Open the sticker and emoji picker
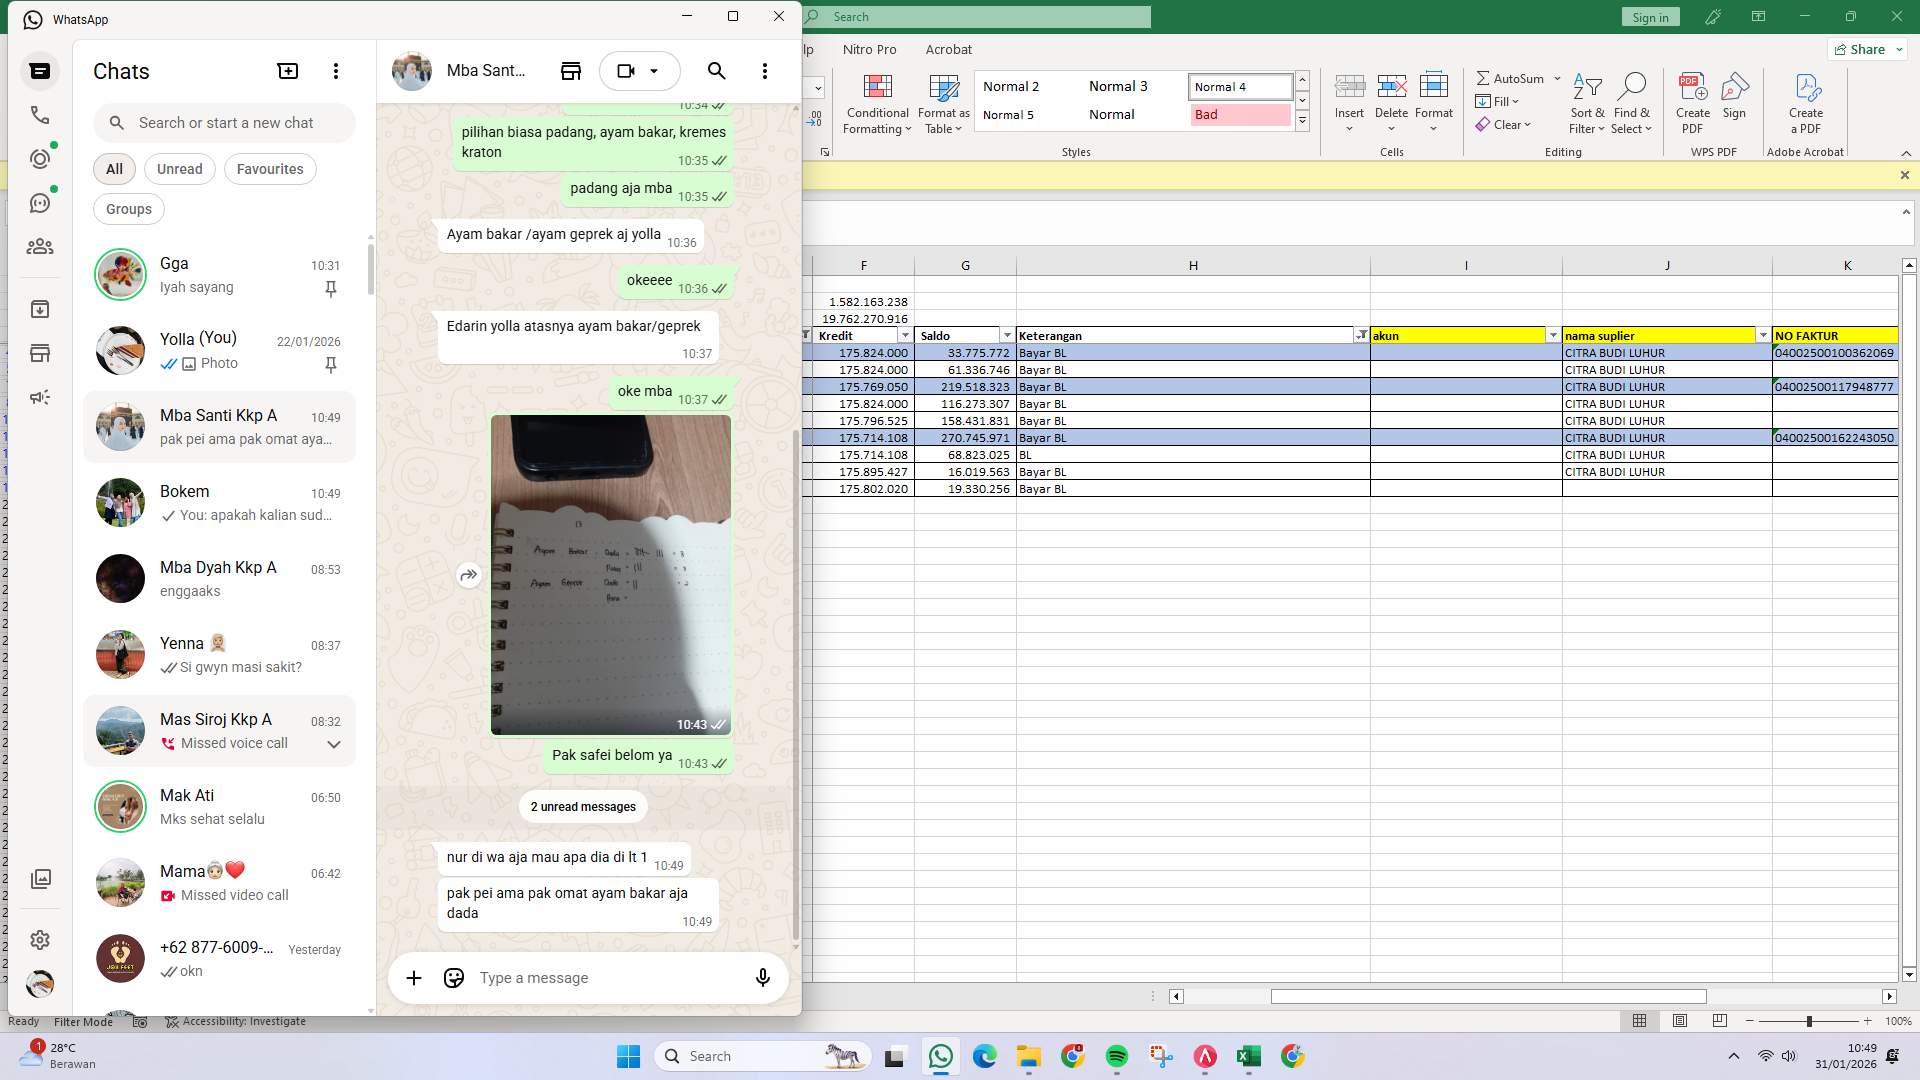 pyautogui.click(x=453, y=978)
